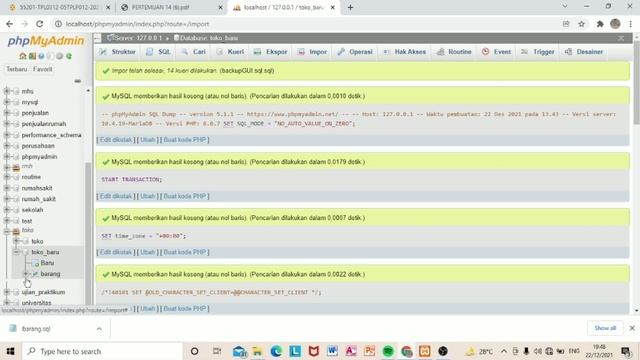This screenshot has width=640, height=360.
Task: Click the main page vertical scrollbar
Action: [x=636, y=83]
